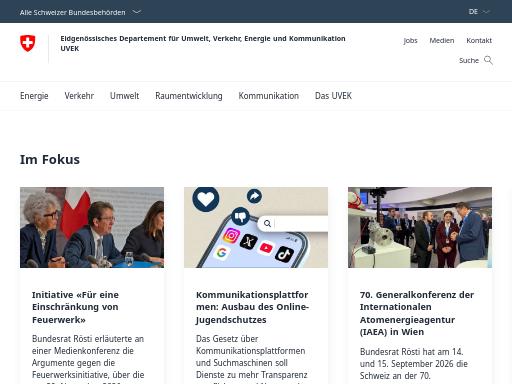Image resolution: width=512 pixels, height=384 pixels.
Task: Click the Alle Schweizer Bundesbehörden label
Action: point(72,12)
